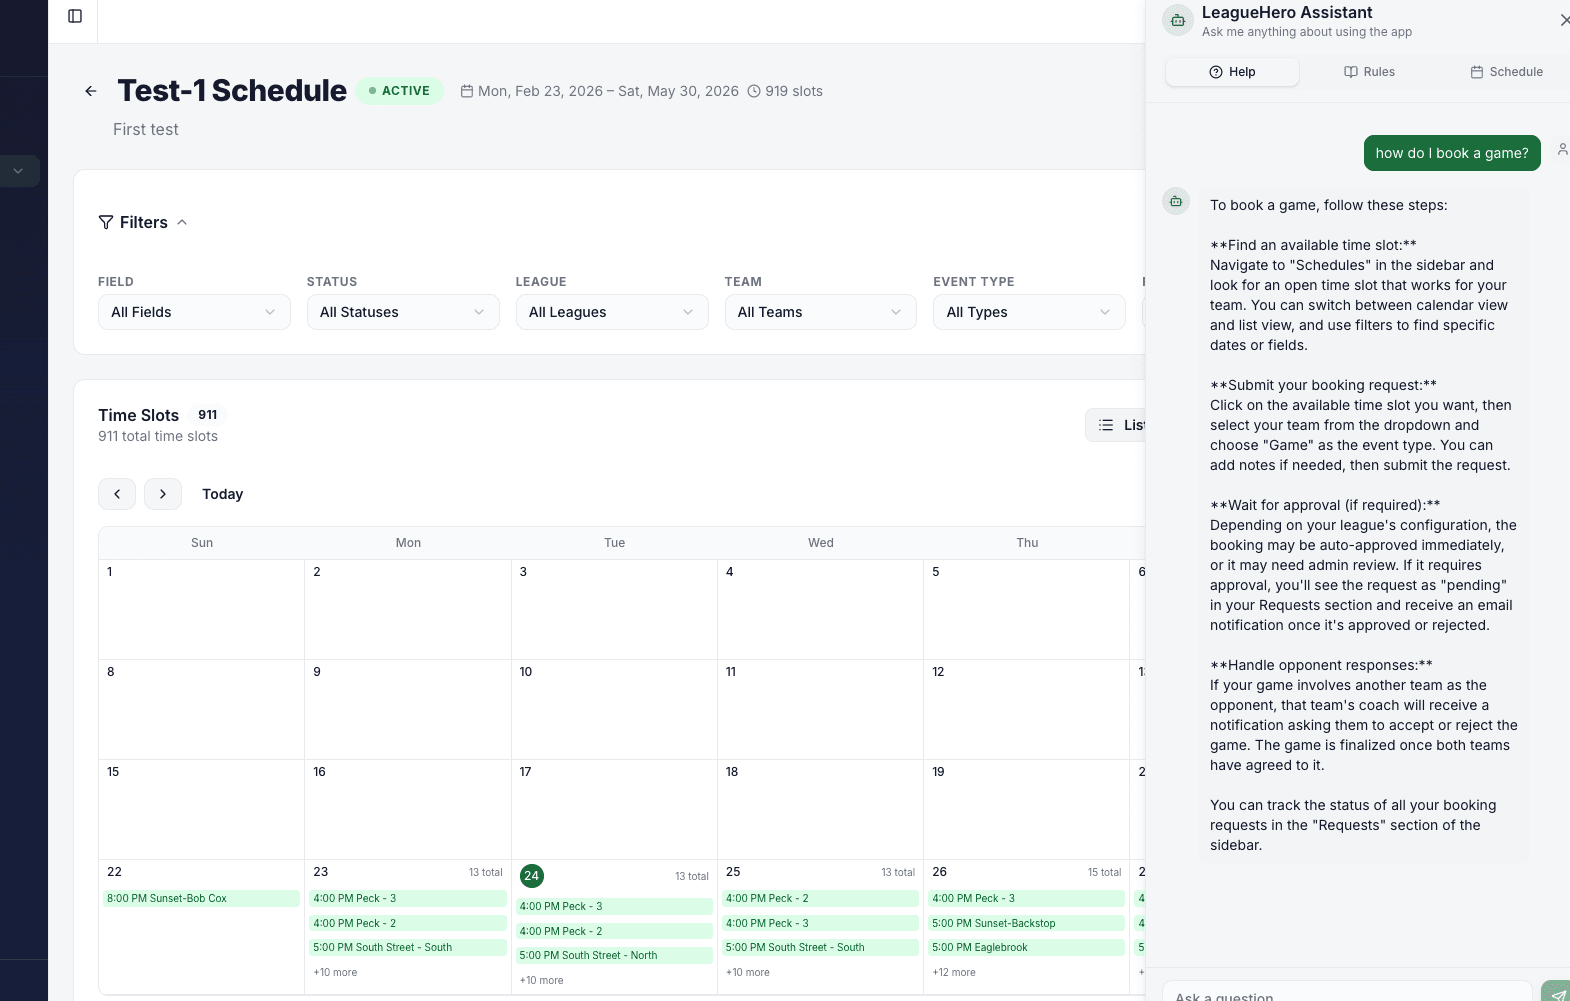The width and height of the screenshot is (1570, 1001).
Task: Open the All Leagues dropdown
Action: [x=612, y=312]
